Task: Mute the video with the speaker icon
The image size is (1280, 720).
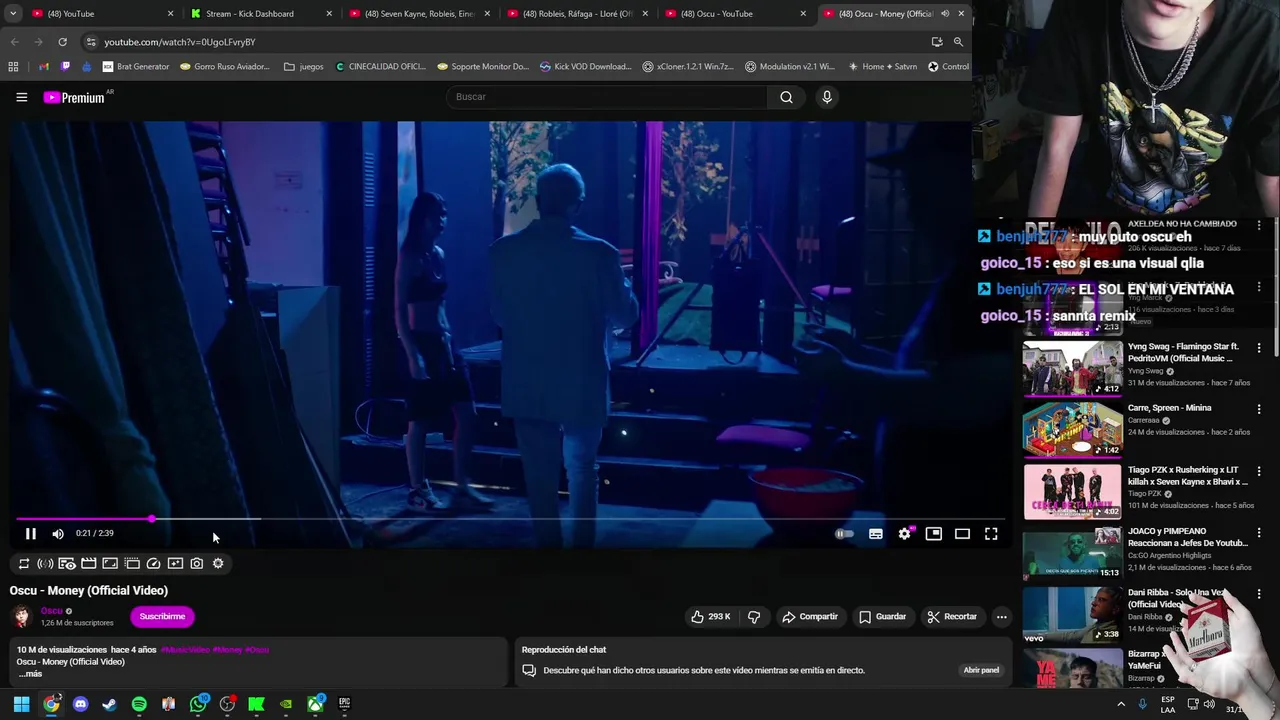Action: tap(58, 534)
